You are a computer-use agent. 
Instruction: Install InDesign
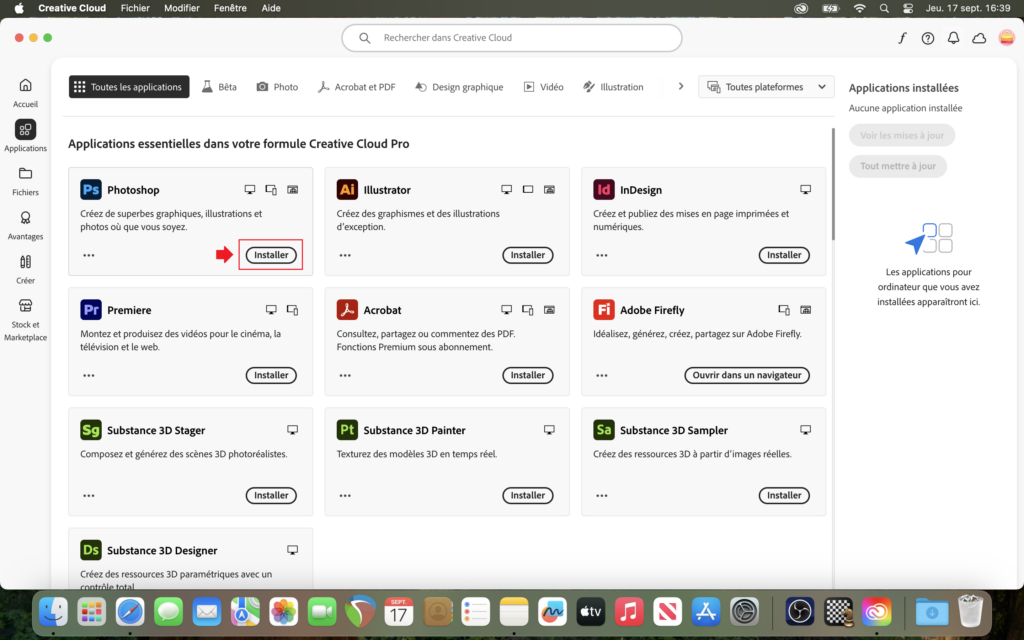784,255
